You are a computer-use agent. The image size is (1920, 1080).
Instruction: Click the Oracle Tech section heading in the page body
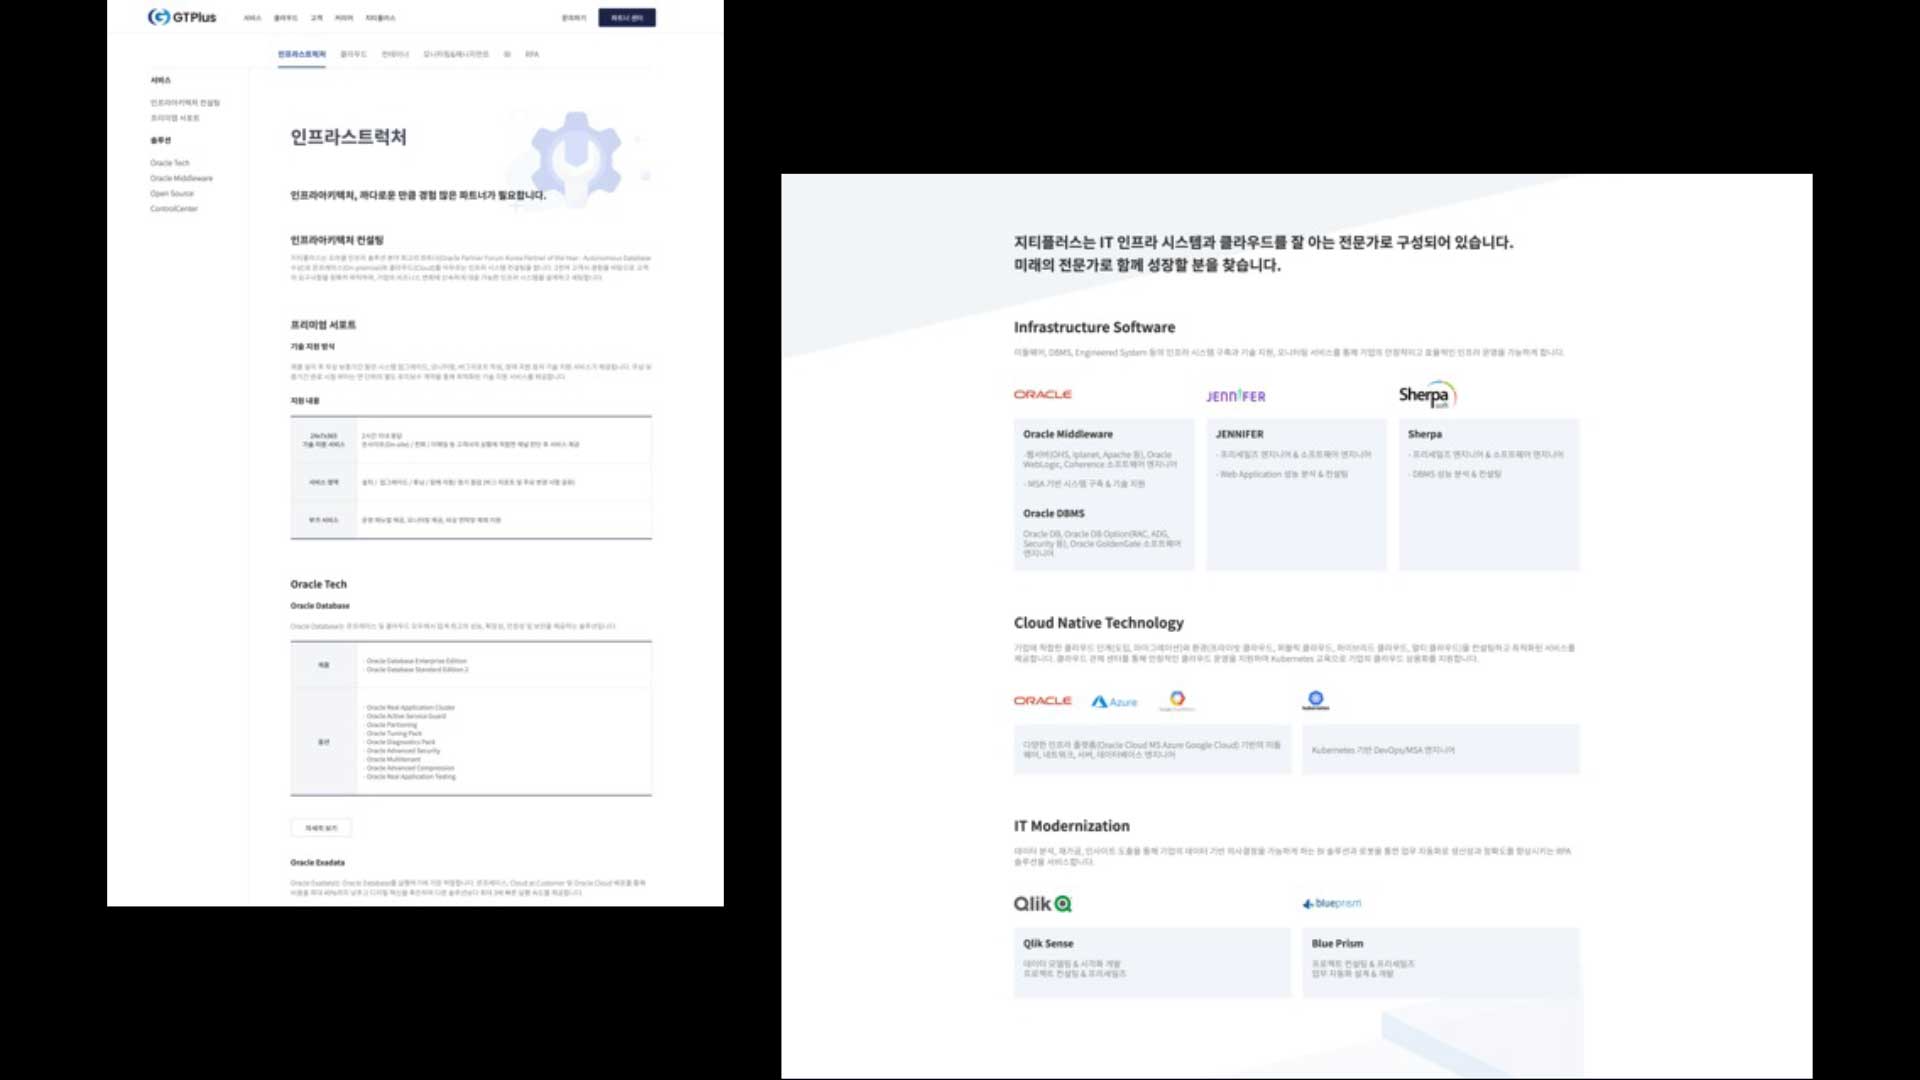tap(318, 584)
